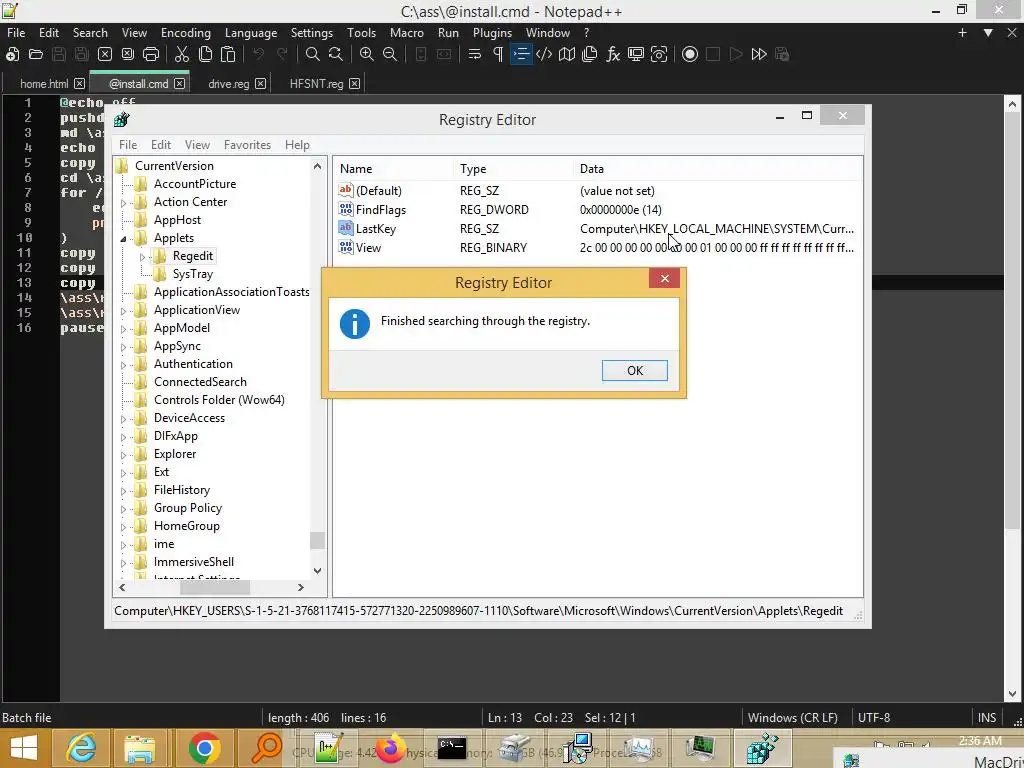Toggle the highlighted Indent Guide icon
Screen dimensions: 1024x768
521,54
